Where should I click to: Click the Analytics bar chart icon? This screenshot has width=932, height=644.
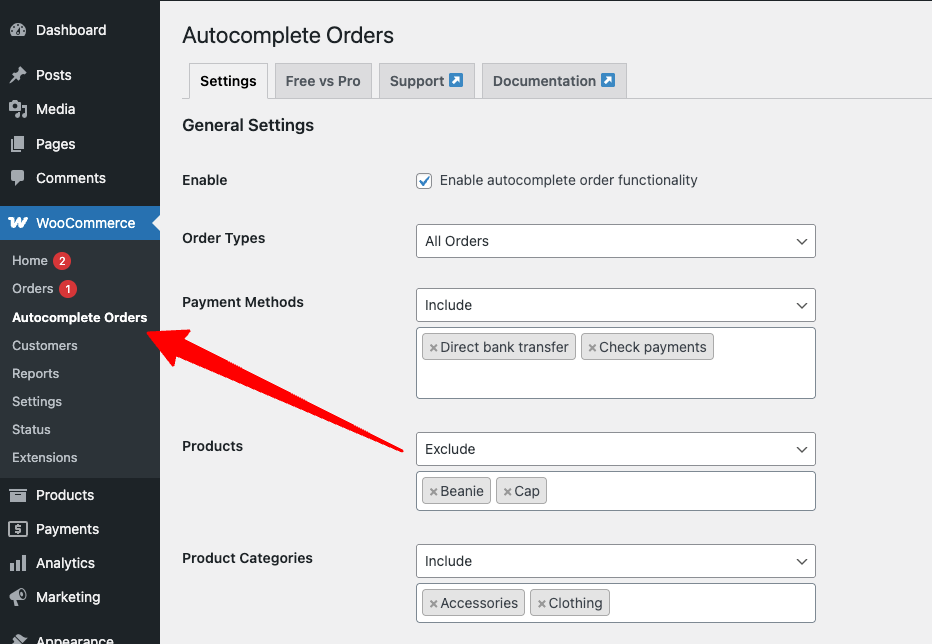point(18,563)
